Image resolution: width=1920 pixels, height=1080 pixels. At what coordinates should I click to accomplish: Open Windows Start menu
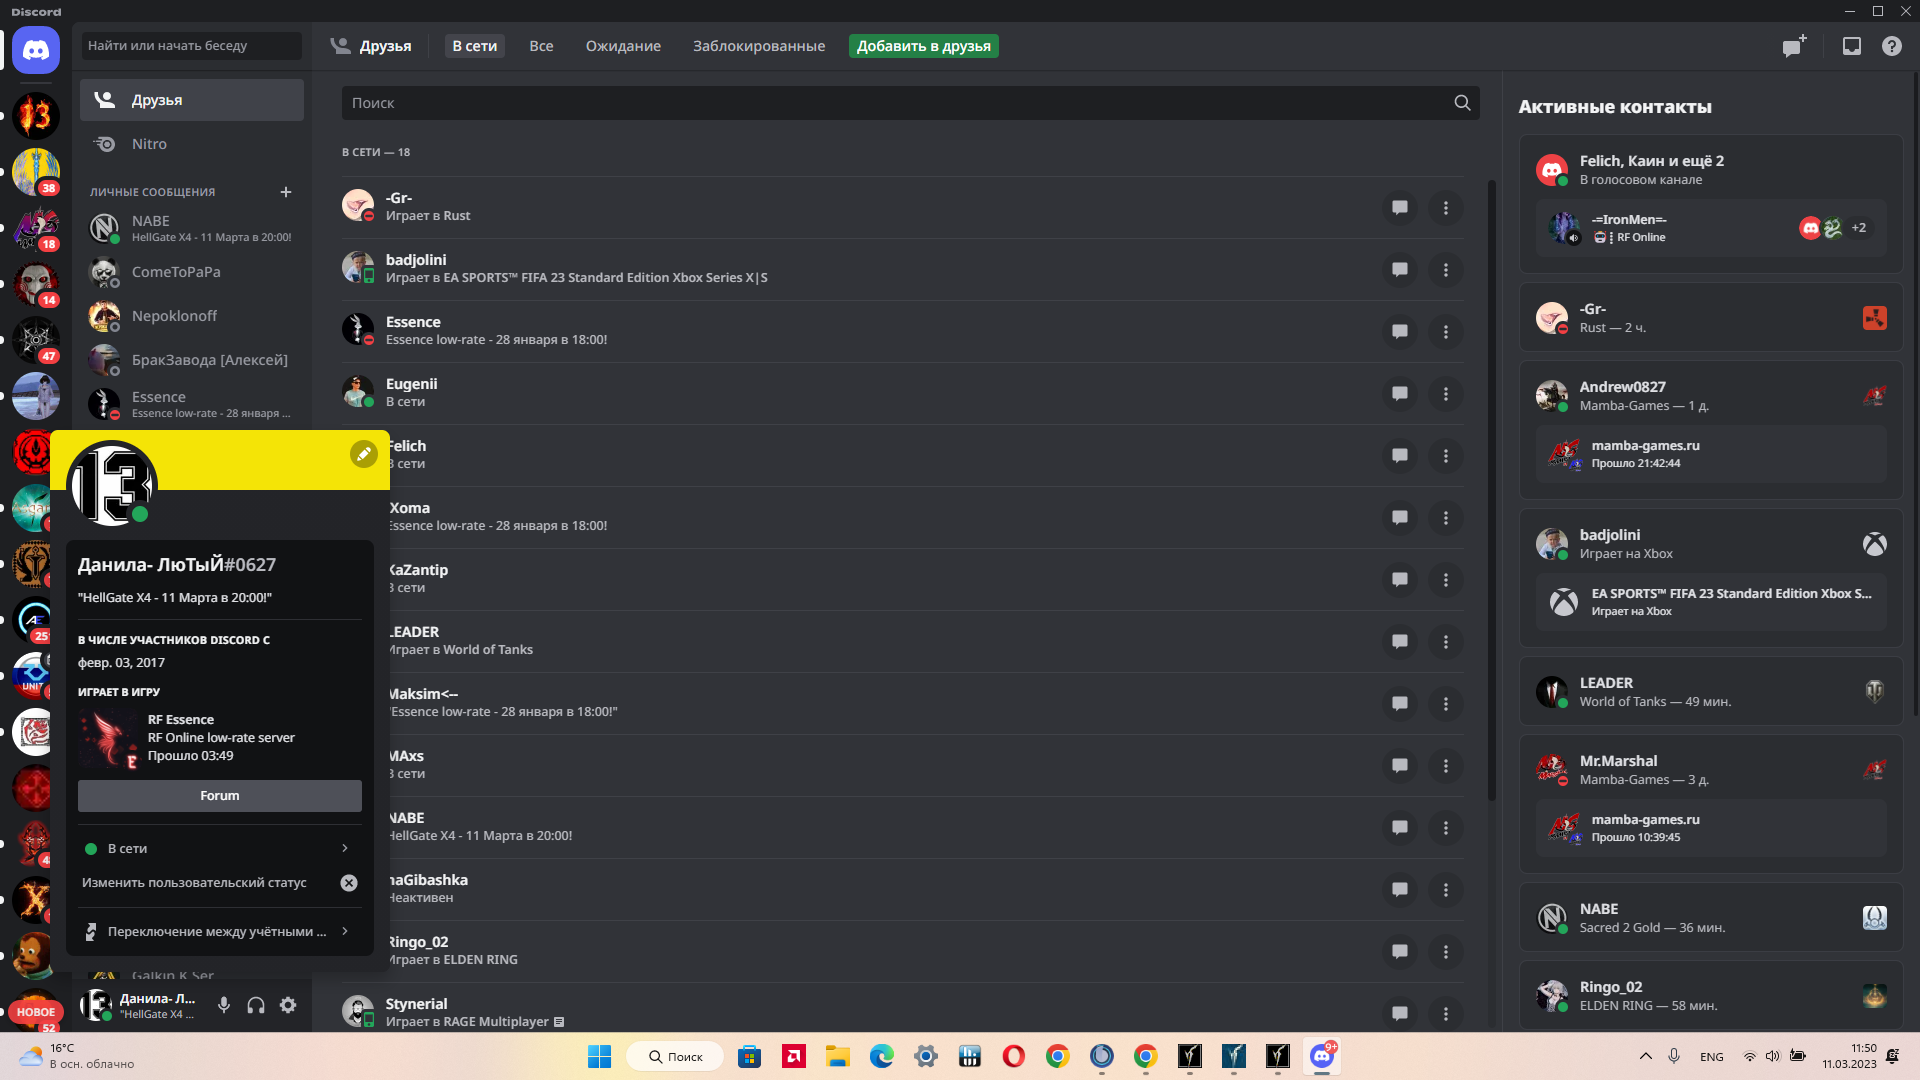tap(599, 1056)
